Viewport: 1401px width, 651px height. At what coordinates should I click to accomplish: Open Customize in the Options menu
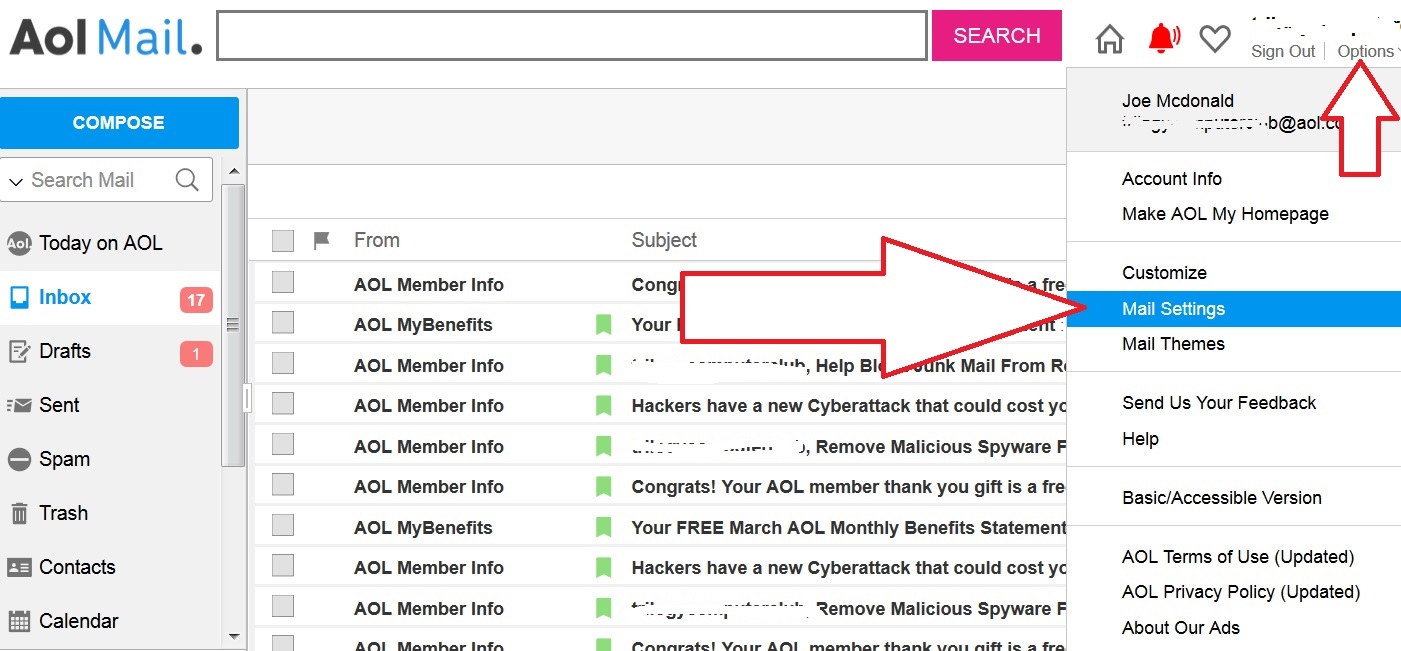[x=1164, y=273]
